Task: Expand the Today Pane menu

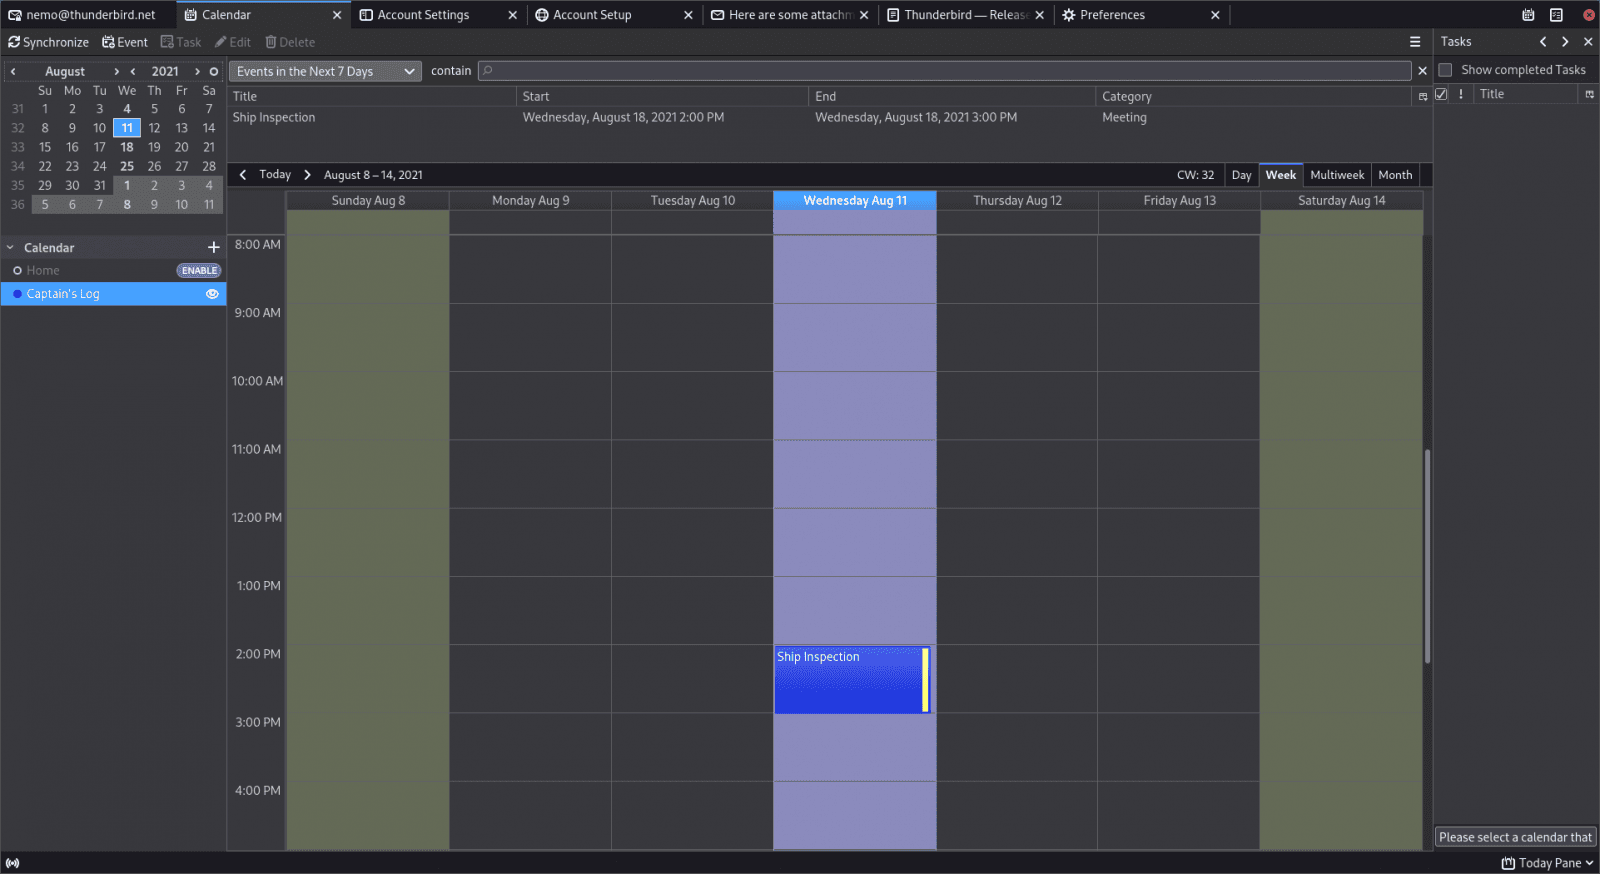Action: coord(1546,863)
